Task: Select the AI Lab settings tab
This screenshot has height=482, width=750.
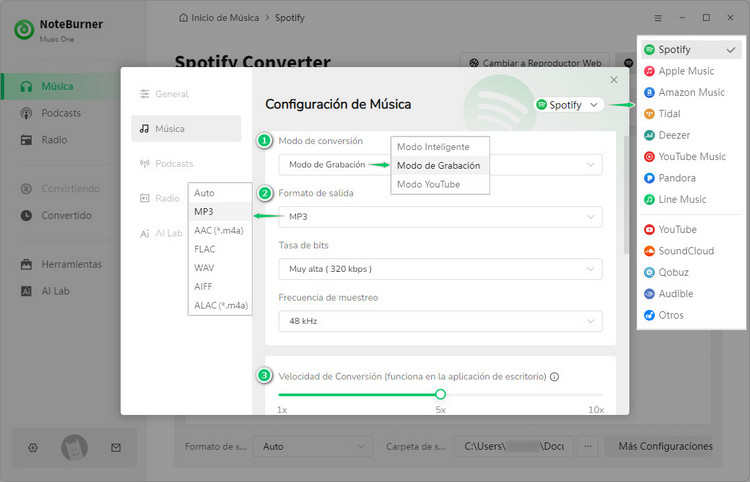Action: 160,233
